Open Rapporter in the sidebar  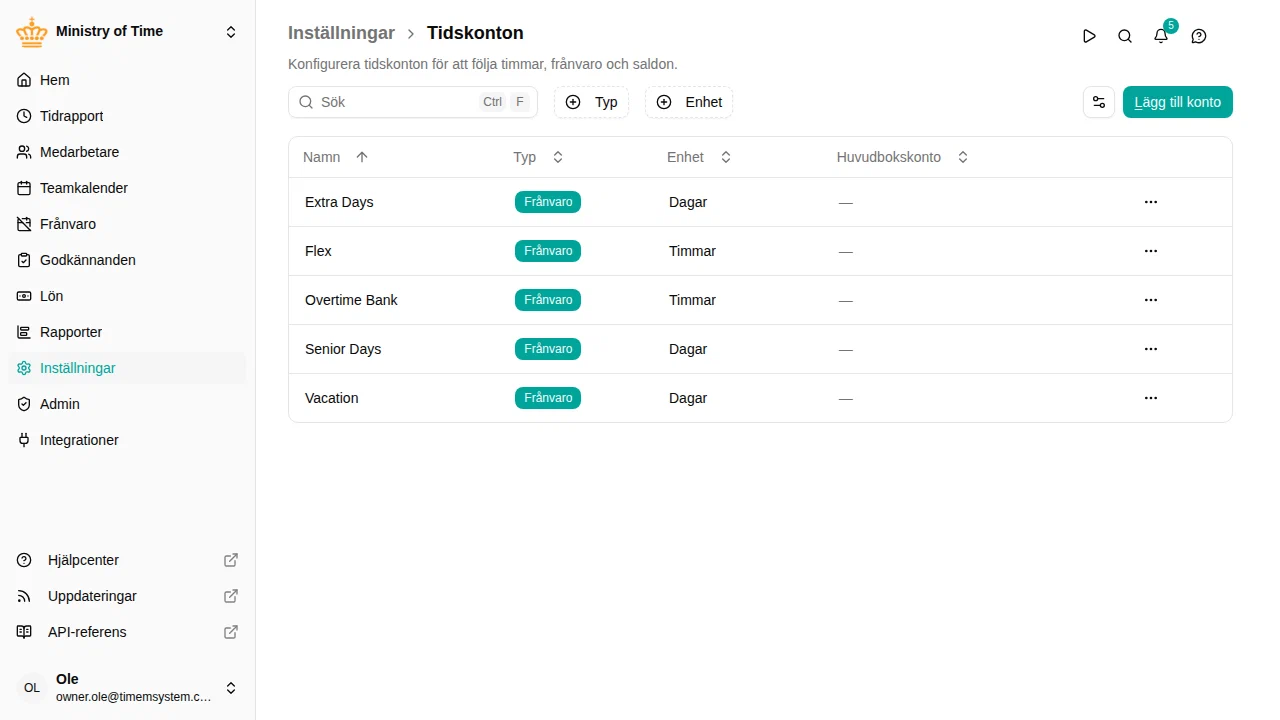tap(127, 332)
